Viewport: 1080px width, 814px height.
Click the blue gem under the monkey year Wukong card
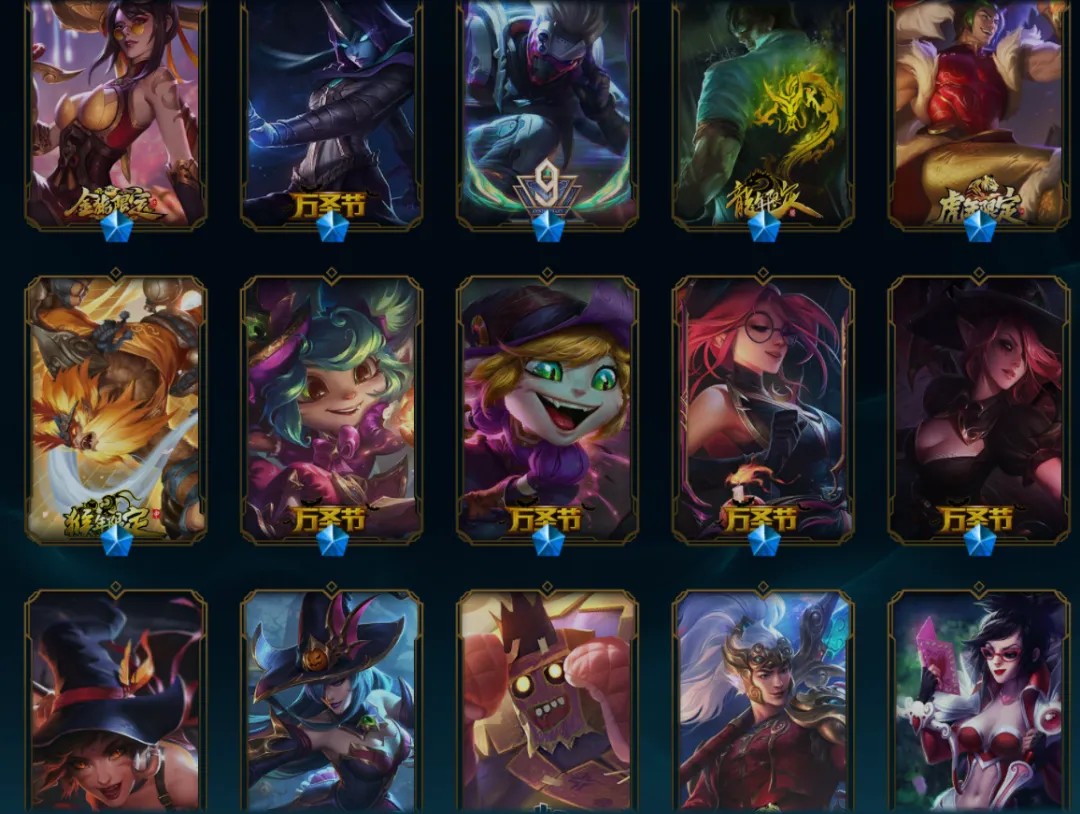(116, 541)
